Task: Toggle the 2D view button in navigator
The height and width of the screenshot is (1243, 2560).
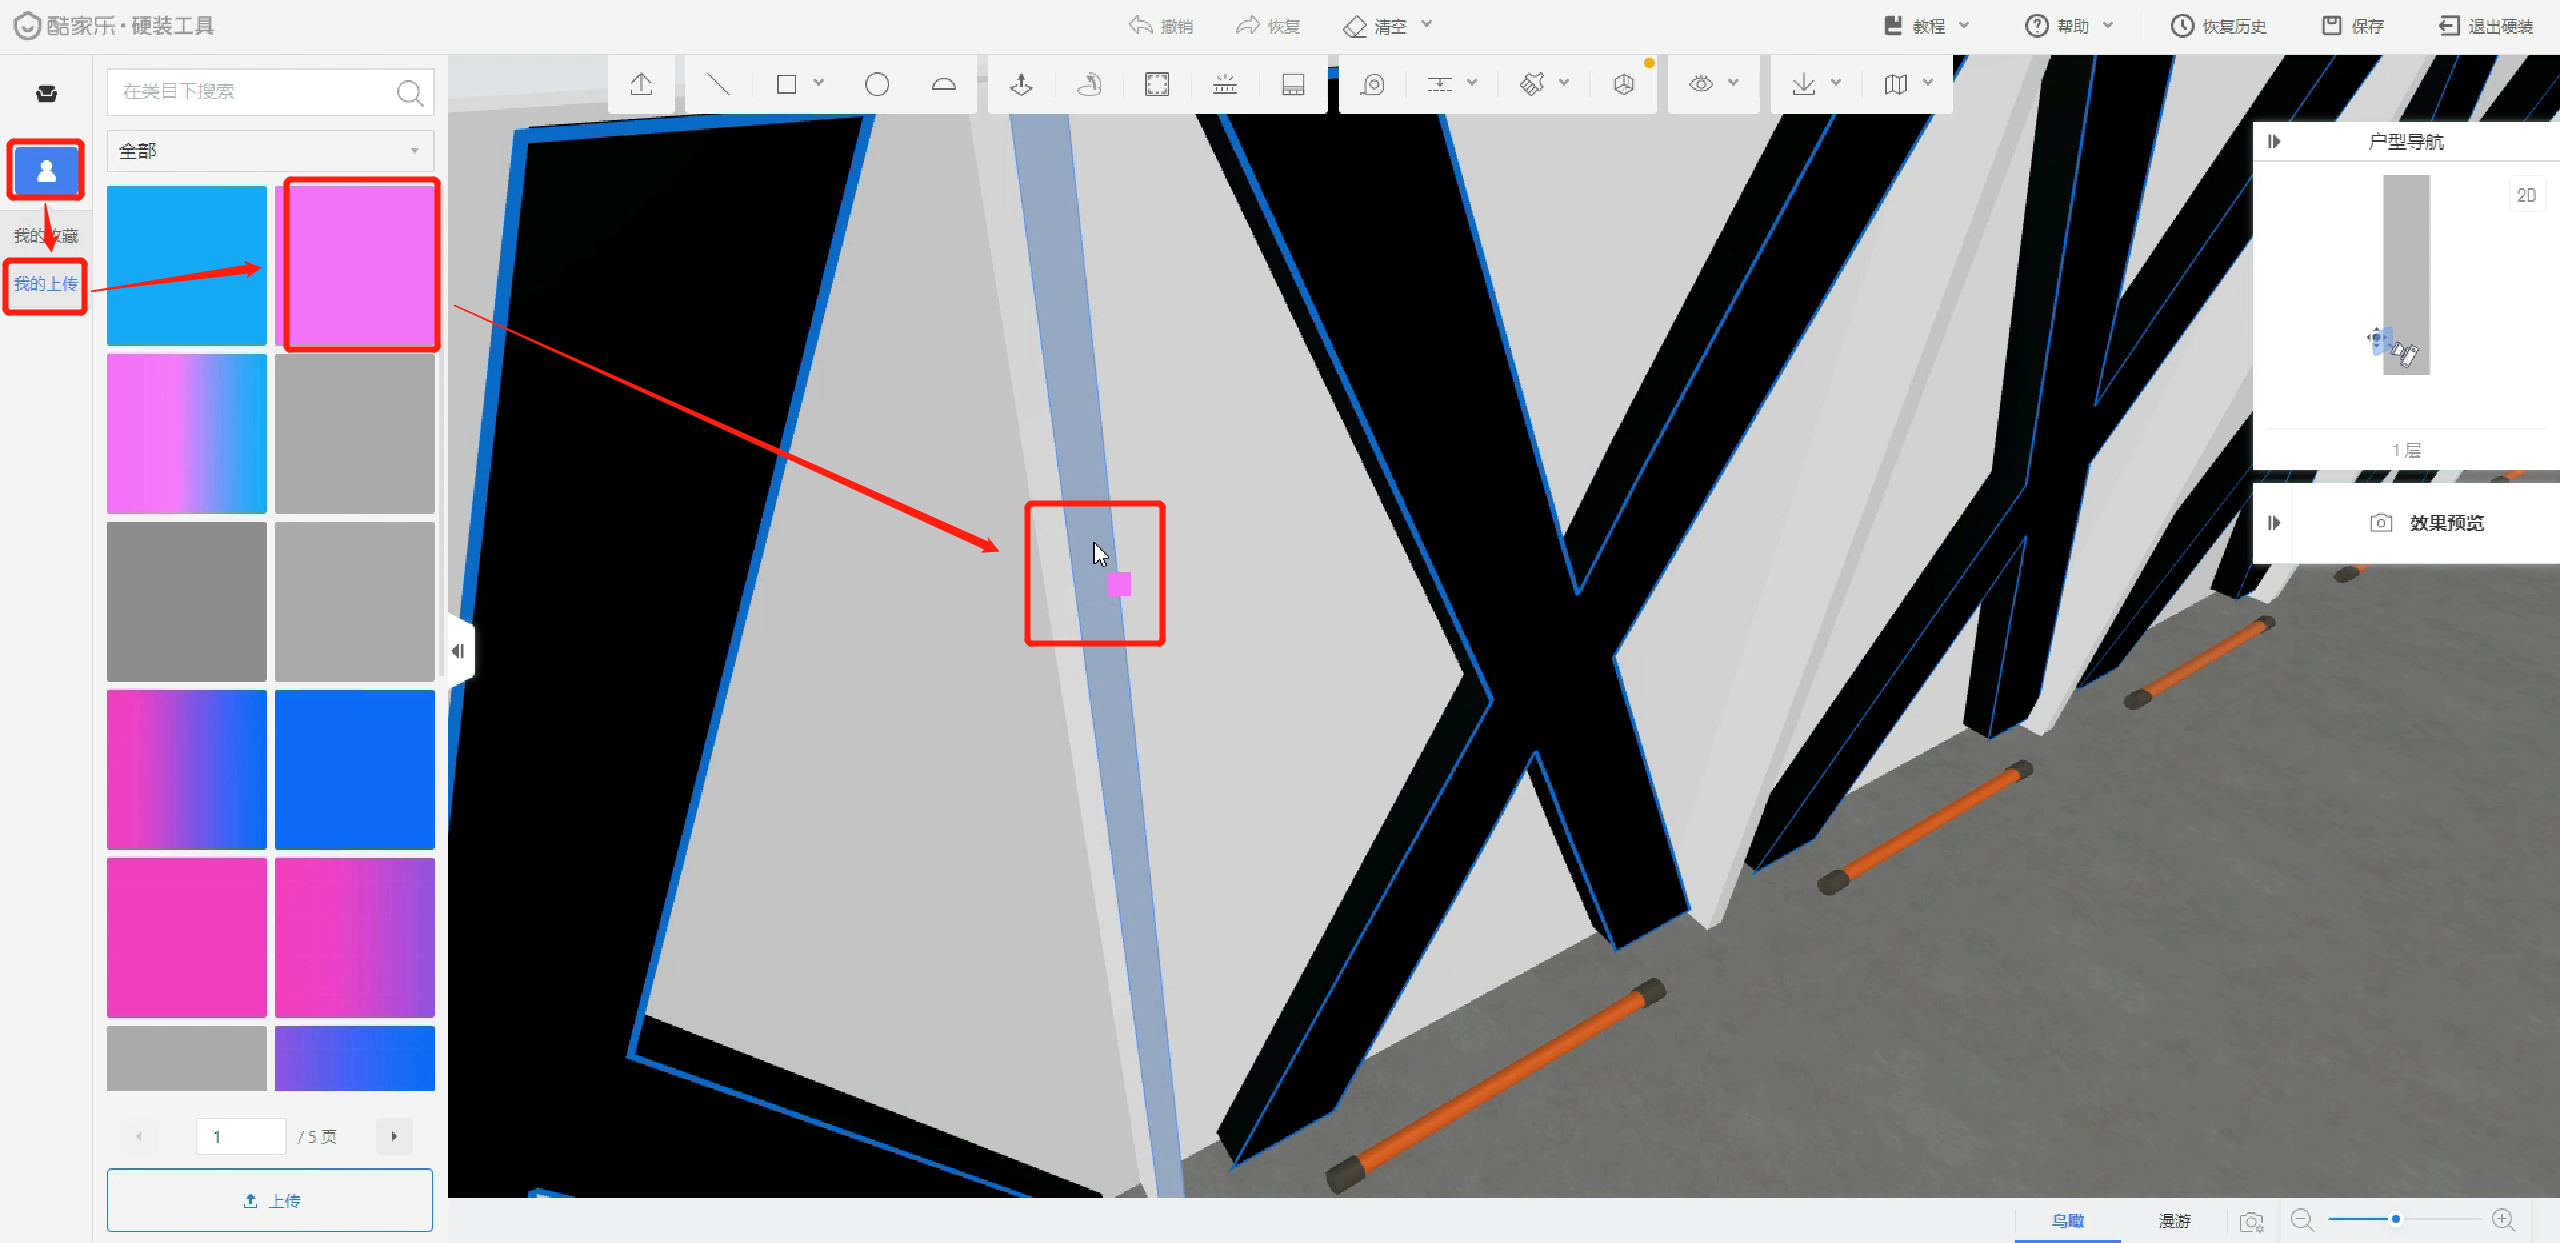Action: [2526, 195]
